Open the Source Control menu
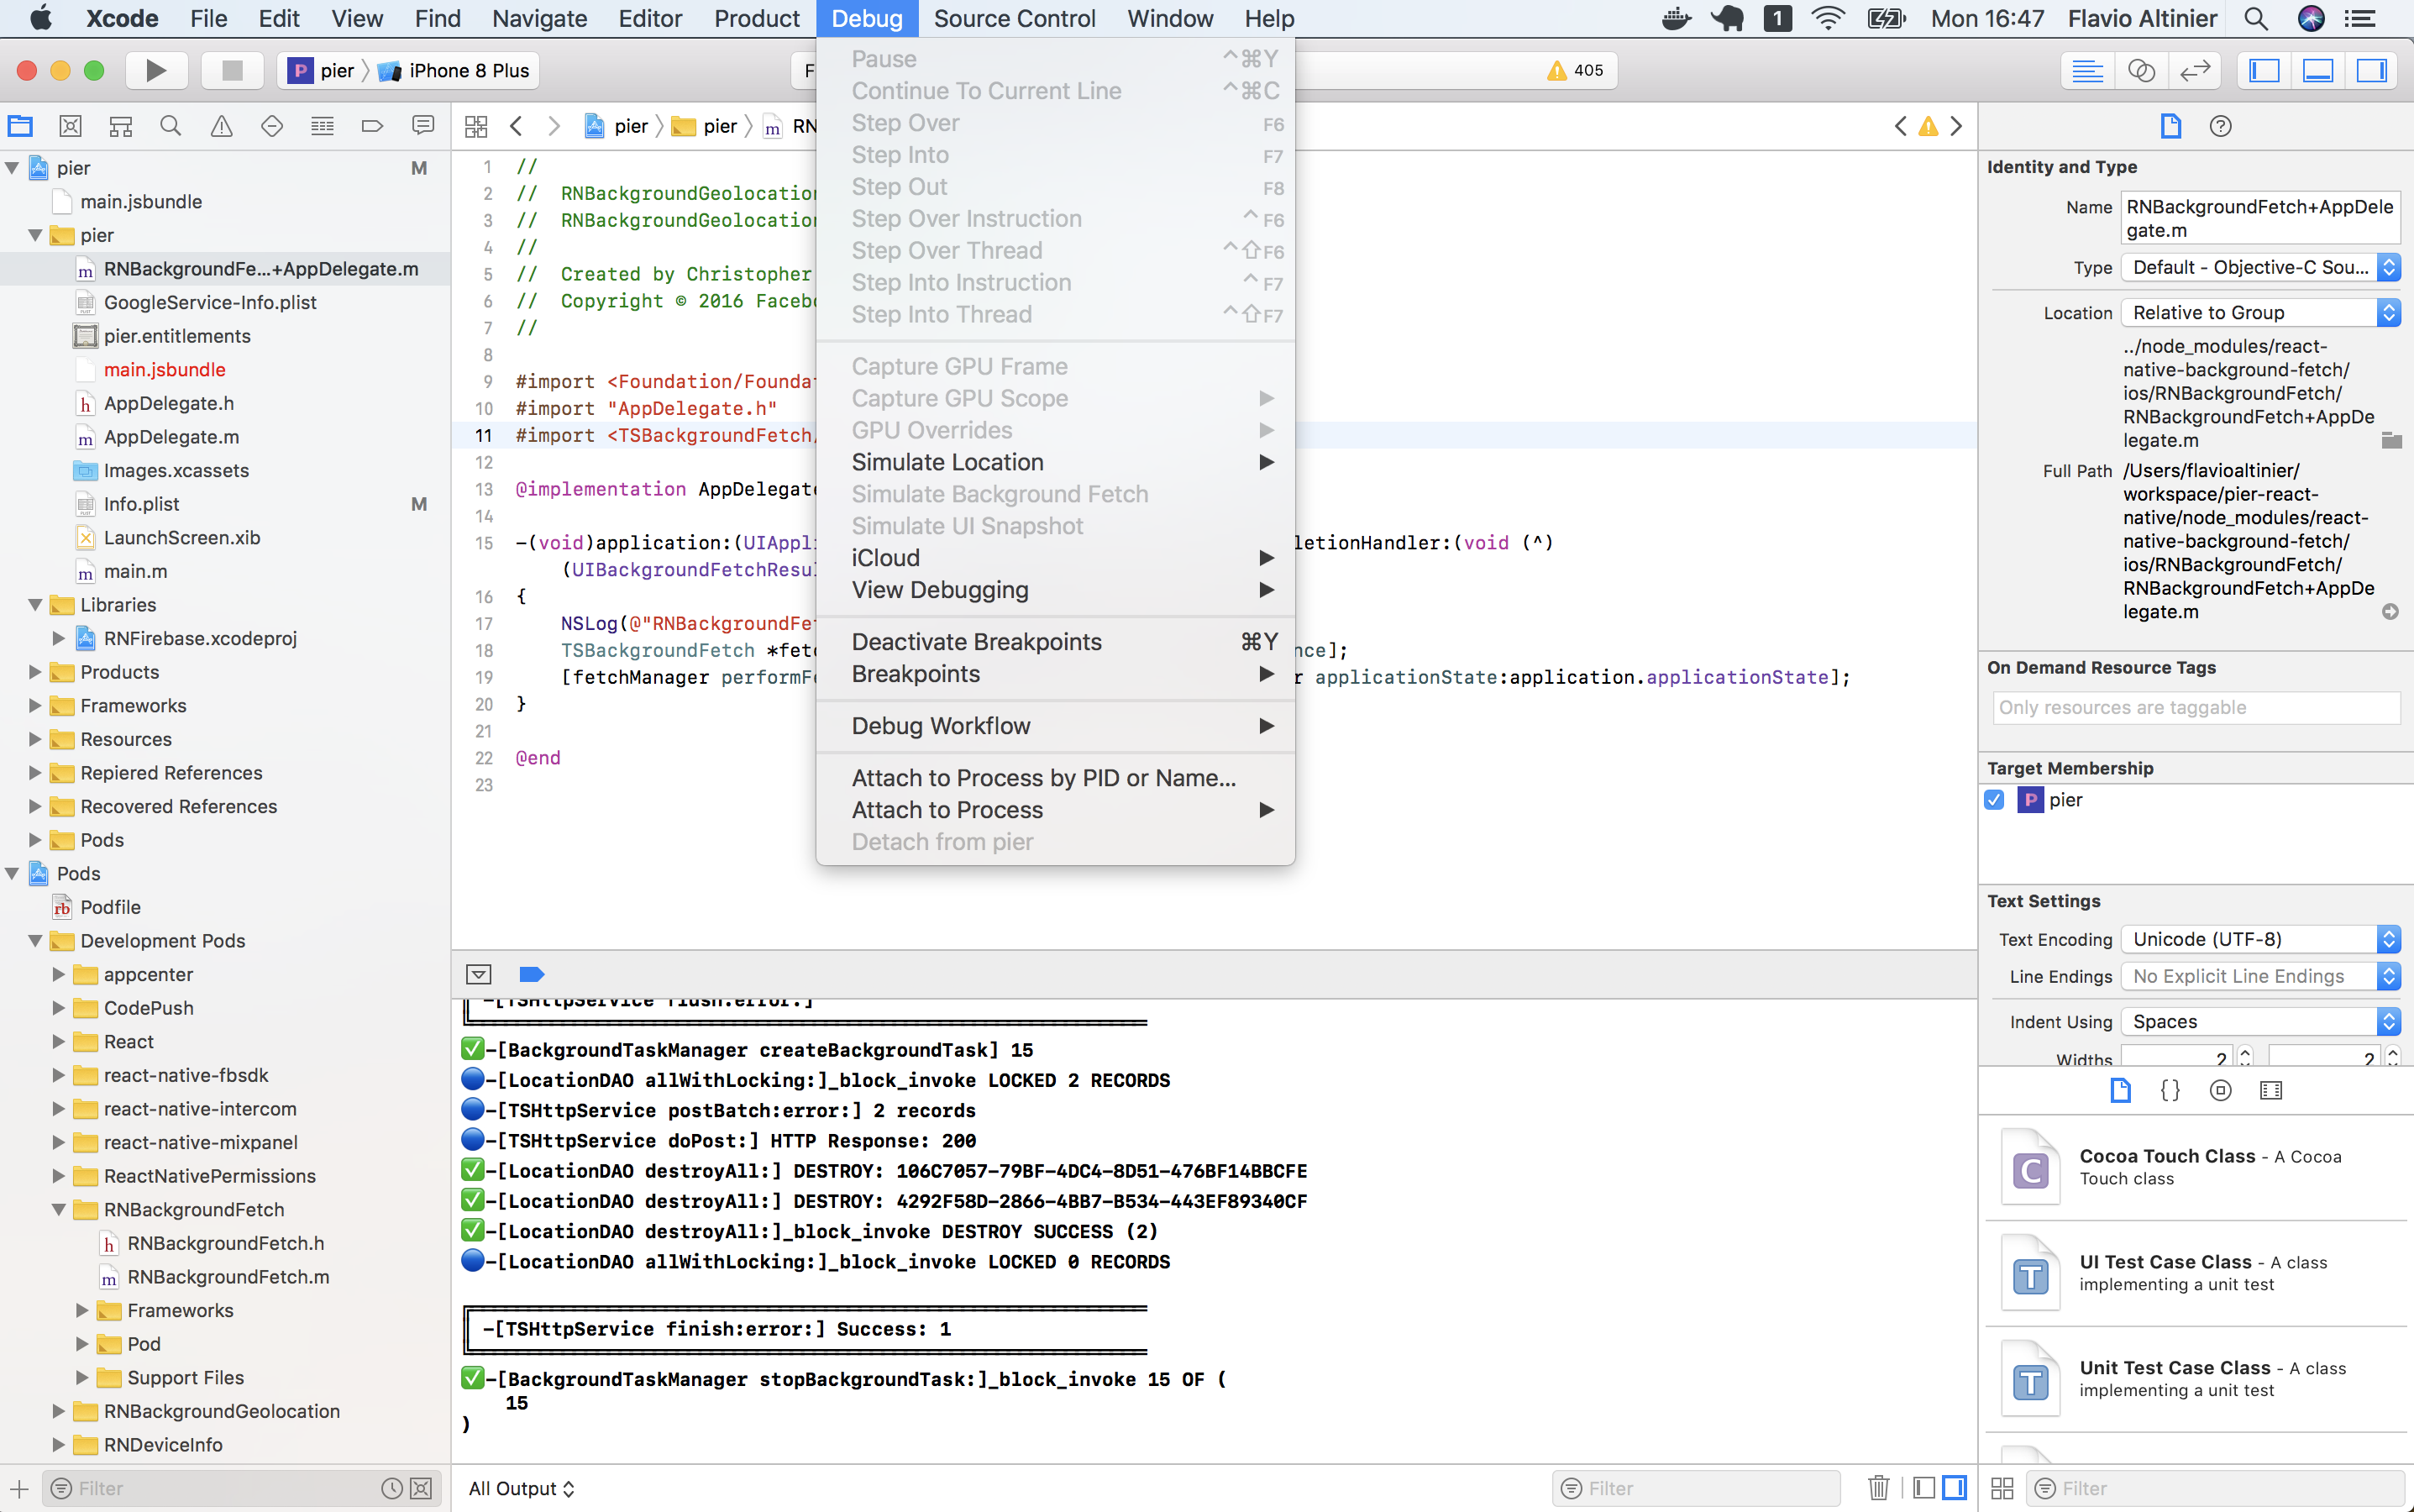2414x1512 pixels. (x=1014, y=18)
